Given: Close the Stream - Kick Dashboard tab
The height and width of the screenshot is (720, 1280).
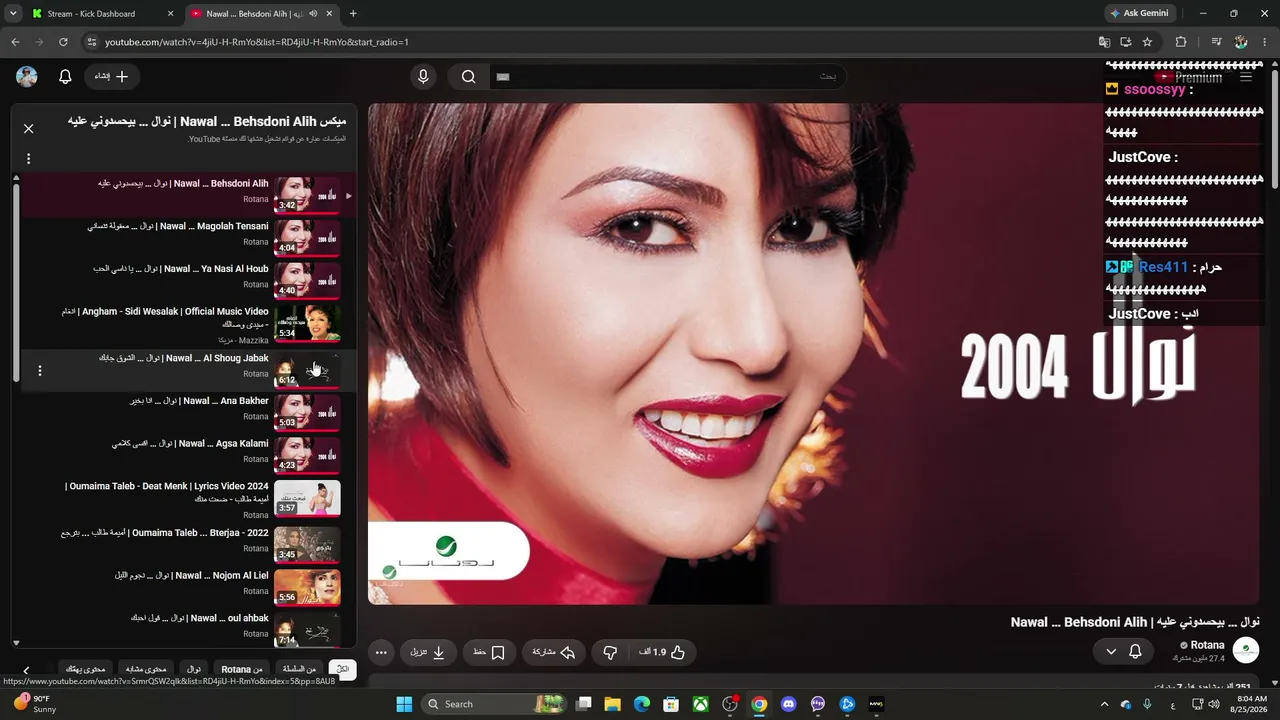Looking at the screenshot, I should 170,14.
